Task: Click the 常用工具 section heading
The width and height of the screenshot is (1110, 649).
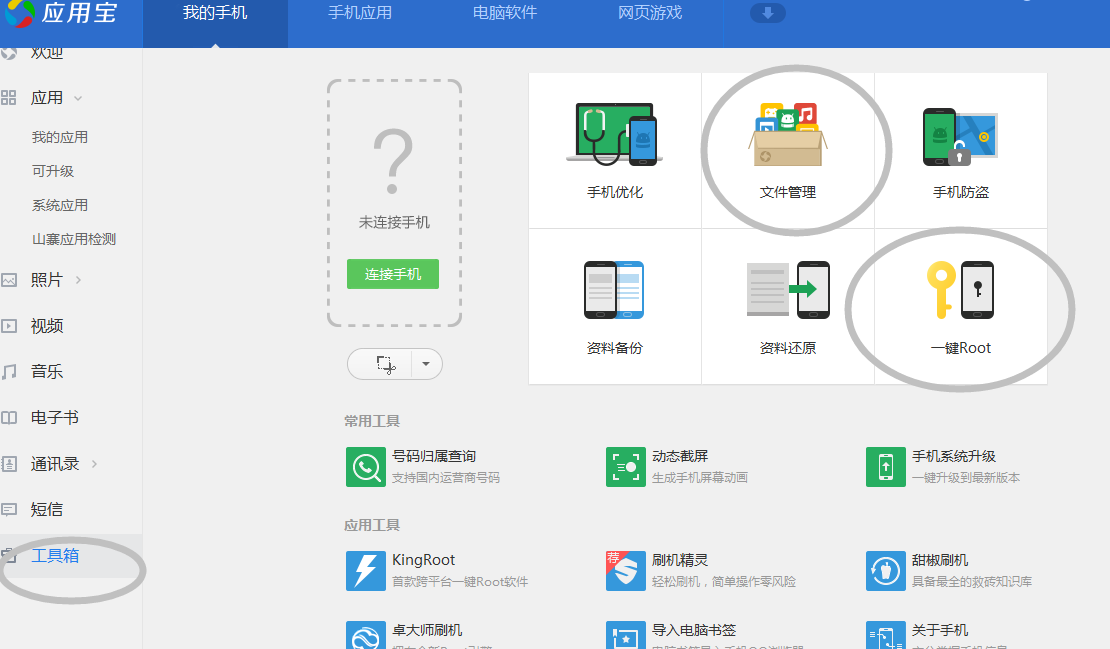Action: click(372, 421)
